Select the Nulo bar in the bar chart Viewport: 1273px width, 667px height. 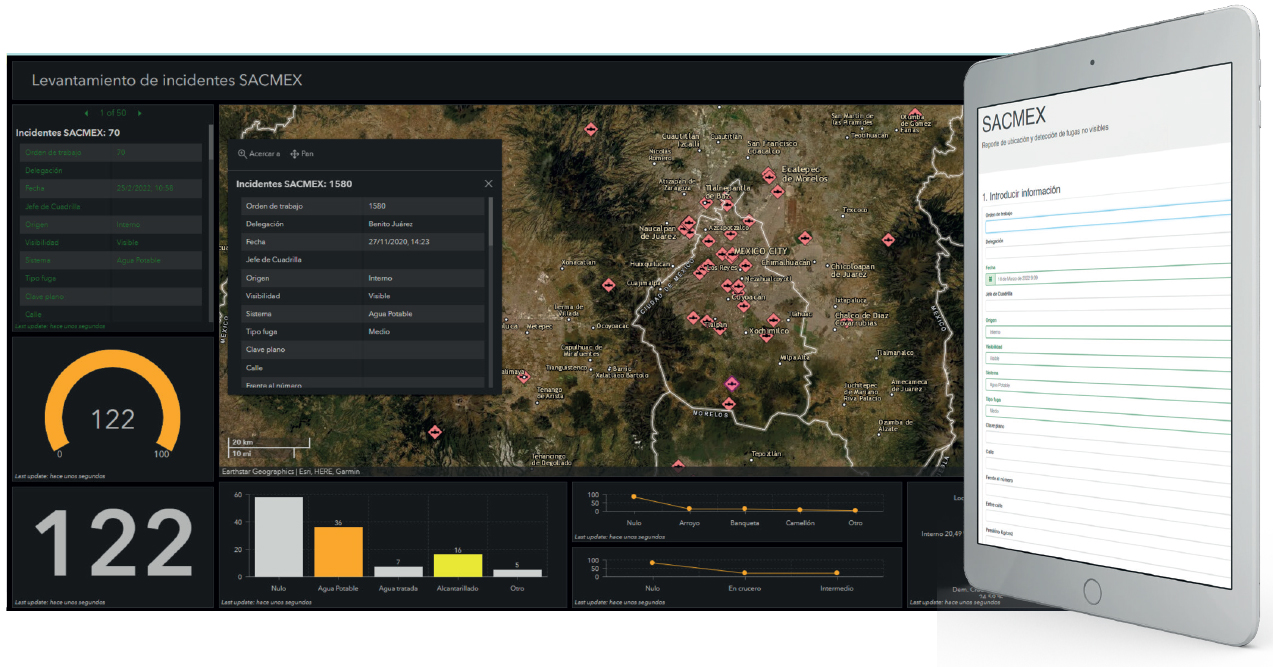[278, 537]
